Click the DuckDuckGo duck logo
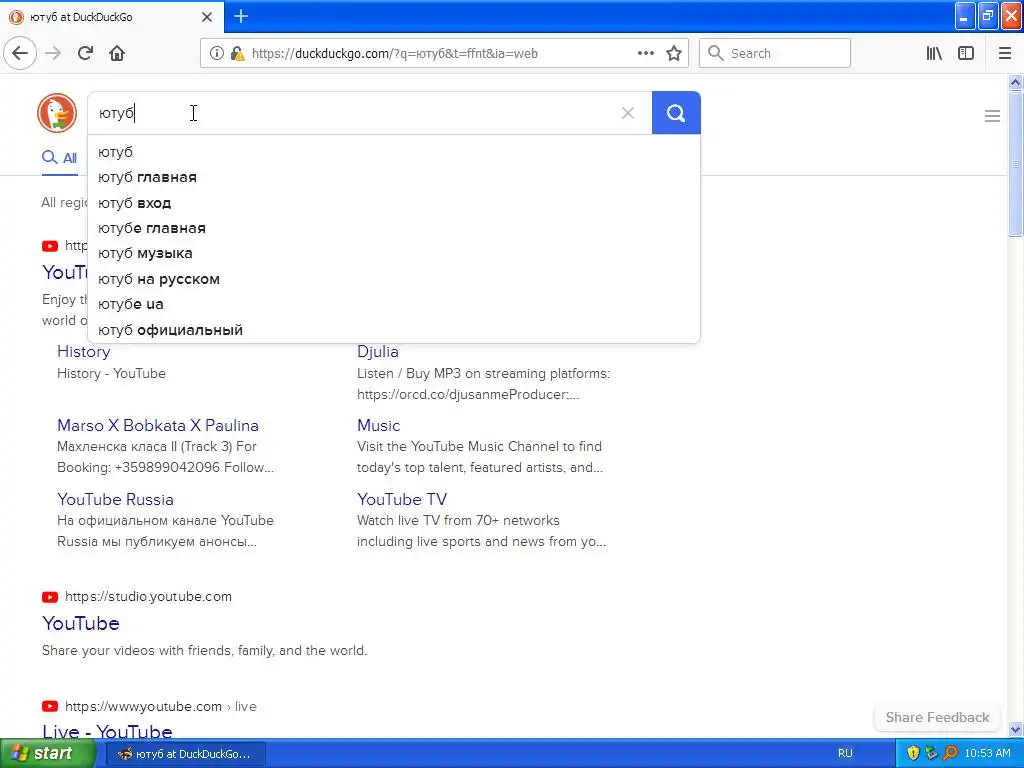This screenshot has width=1024, height=768. tap(57, 113)
